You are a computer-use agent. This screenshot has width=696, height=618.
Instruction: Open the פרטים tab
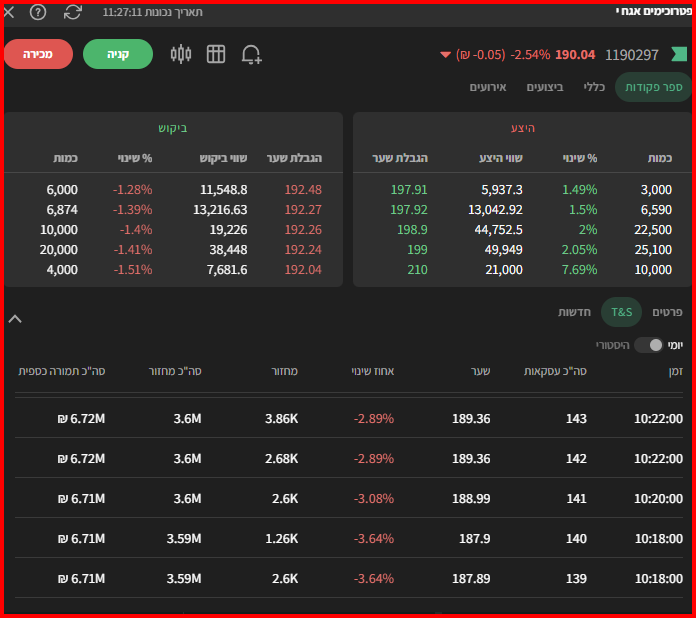[667, 312]
